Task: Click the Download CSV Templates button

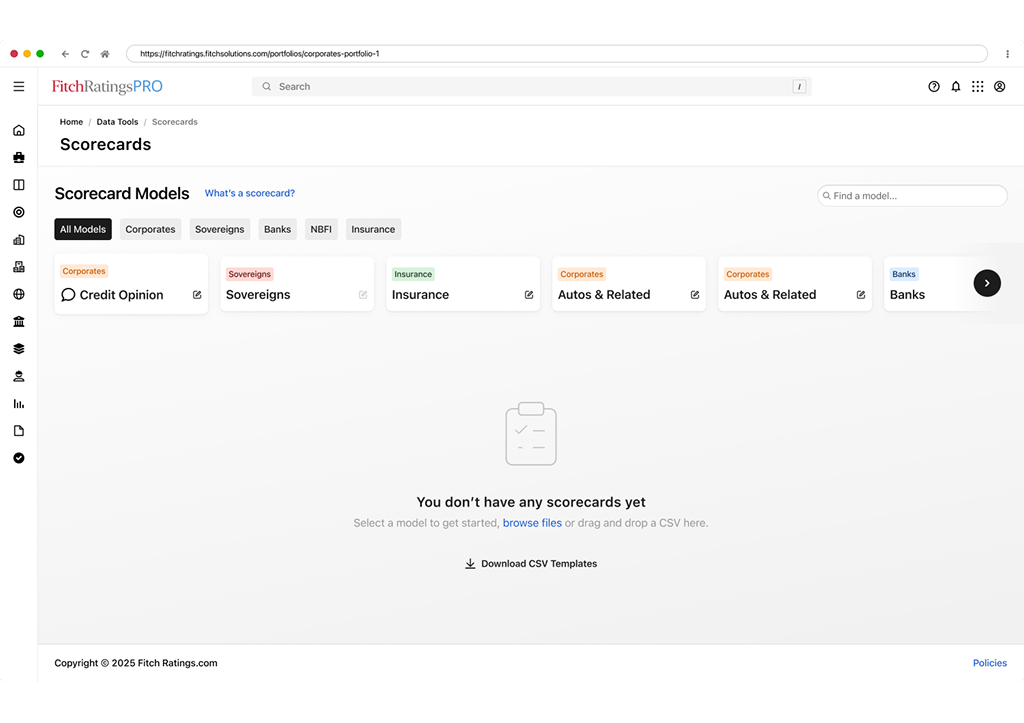Action: click(x=530, y=564)
